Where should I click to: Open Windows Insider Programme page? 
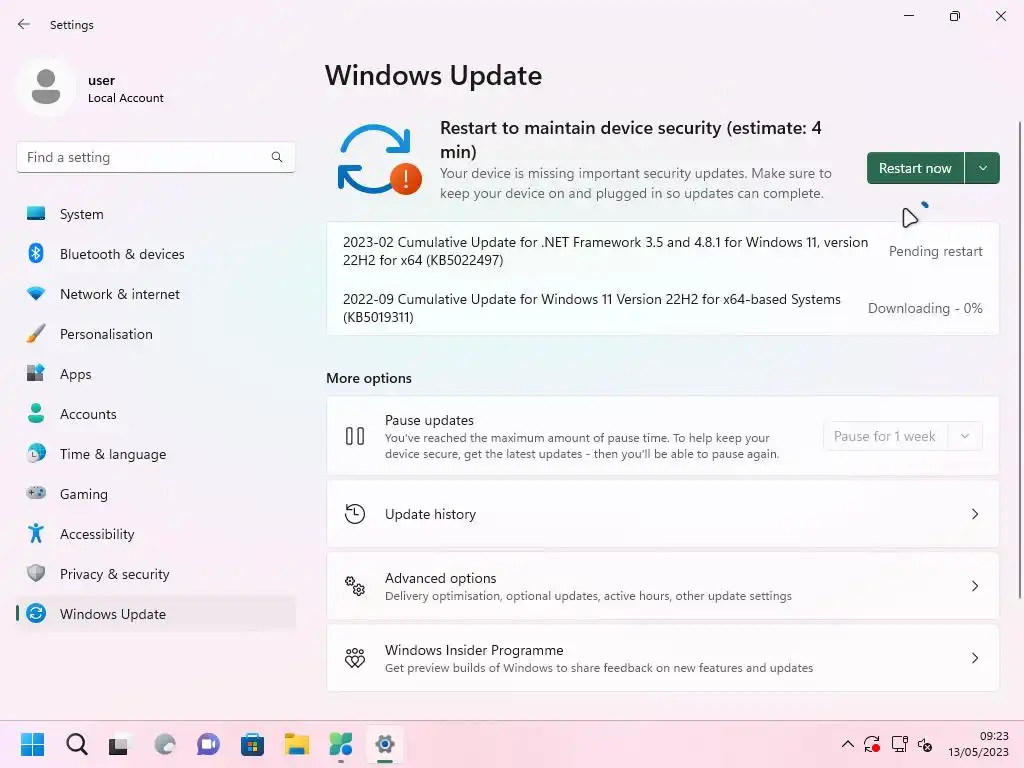[662, 658]
